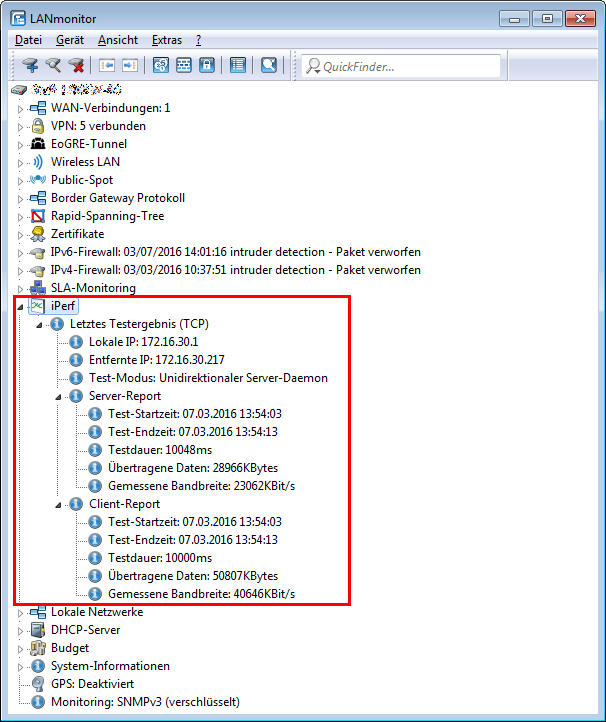Click the rightmost magnifier toolbar icon
This screenshot has height=722, width=606.
pyautogui.click(x=268, y=66)
